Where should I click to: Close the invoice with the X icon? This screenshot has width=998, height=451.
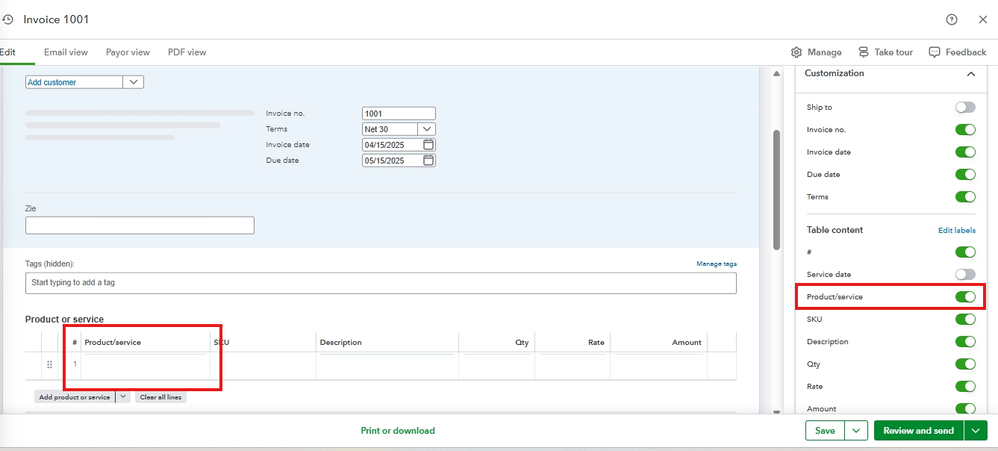[983, 20]
